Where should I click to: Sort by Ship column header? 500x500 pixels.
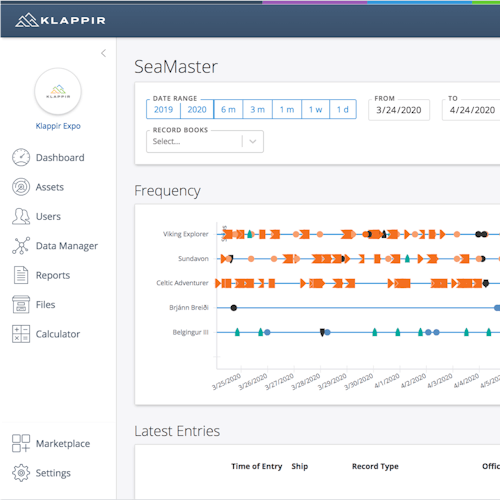pos(300,466)
